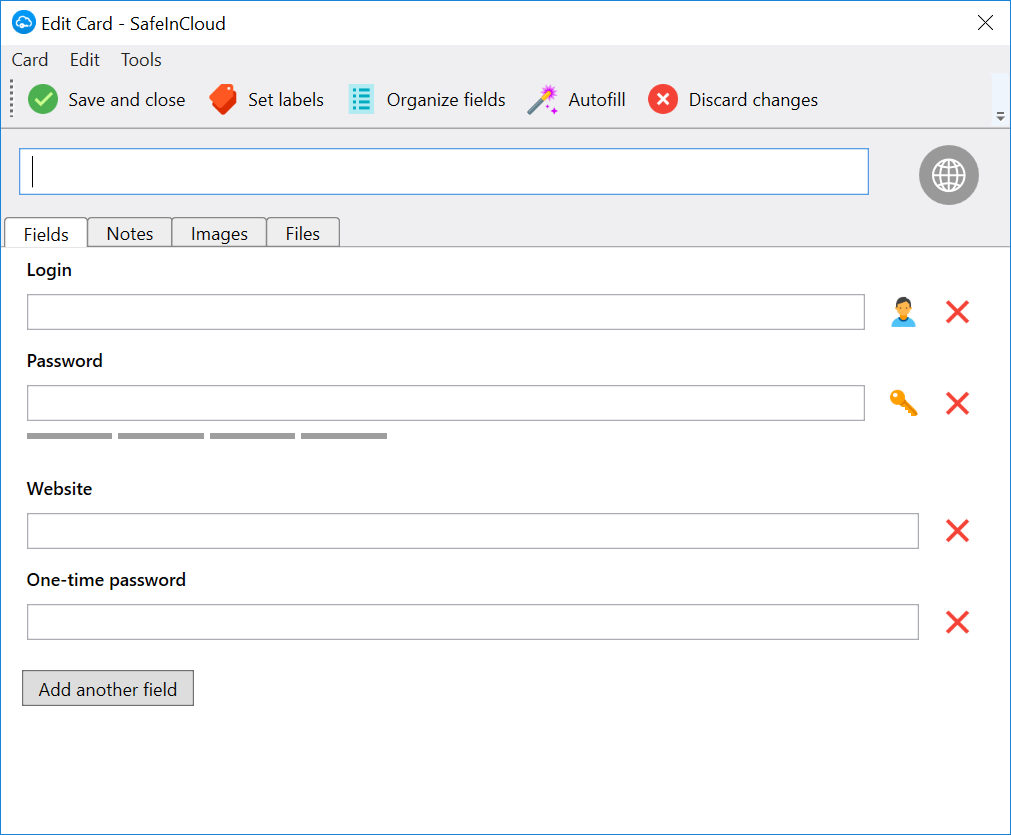Delete the Website field with red X
Screen dimensions: 1011x835
(957, 531)
